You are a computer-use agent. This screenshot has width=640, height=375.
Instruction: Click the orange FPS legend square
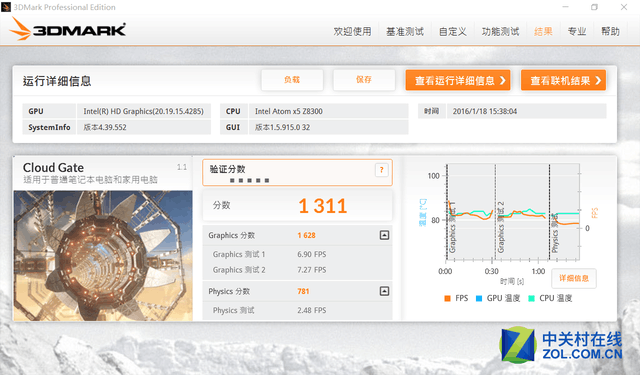pyautogui.click(x=447, y=298)
